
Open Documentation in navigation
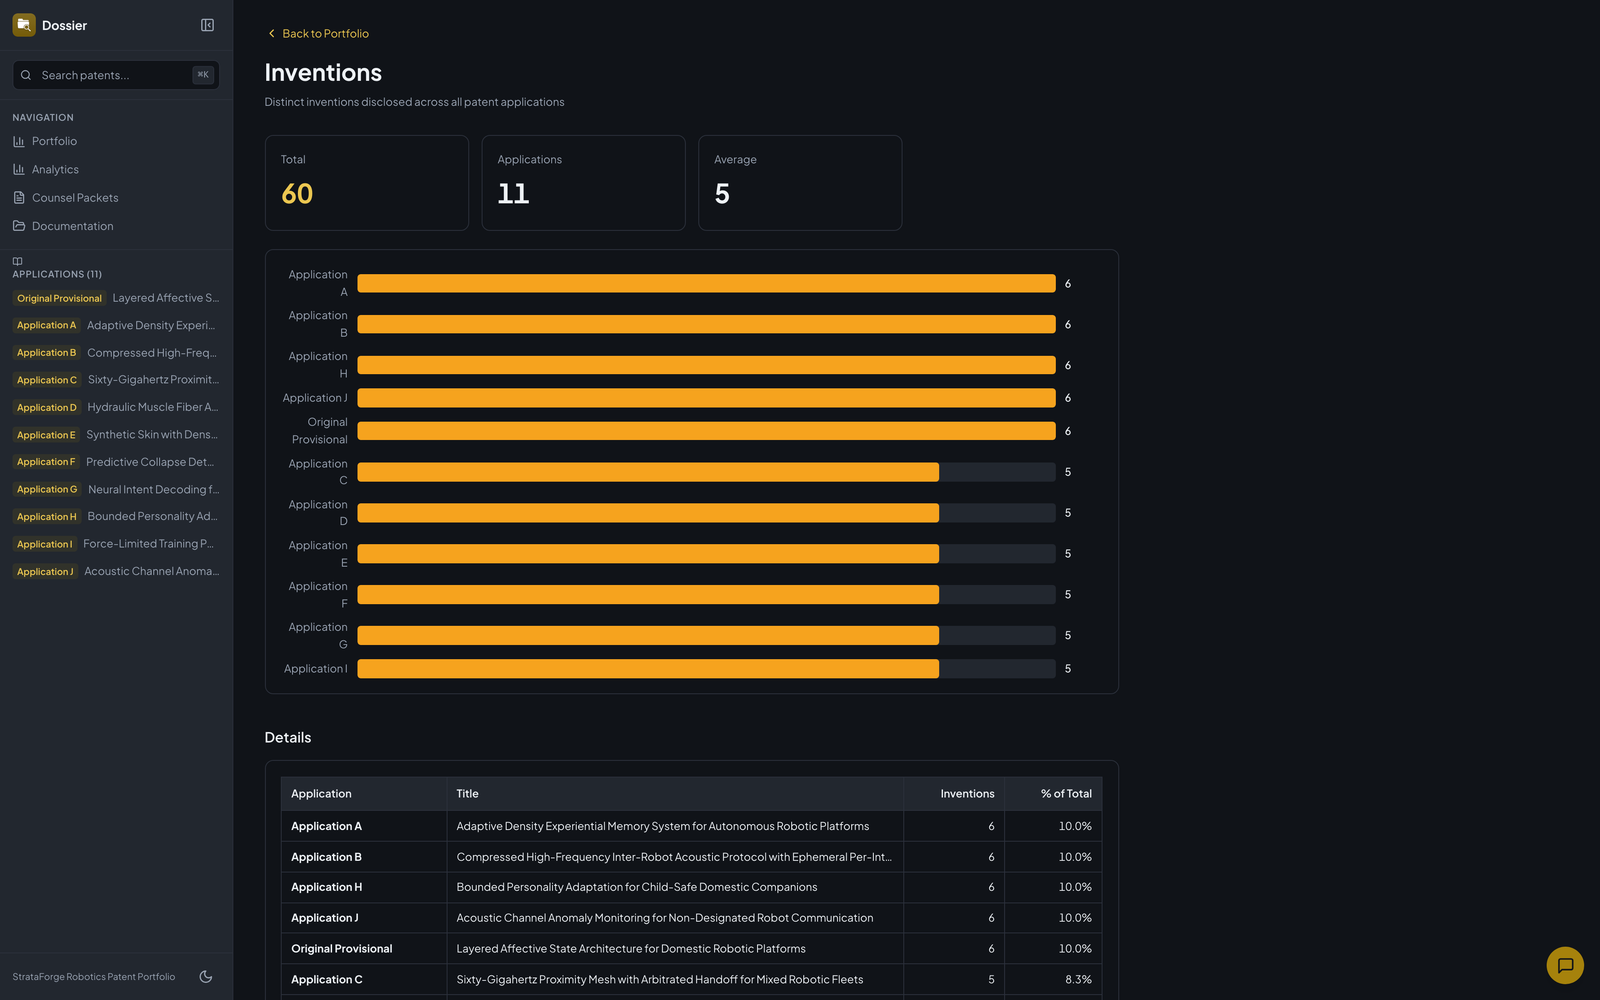(116, 226)
